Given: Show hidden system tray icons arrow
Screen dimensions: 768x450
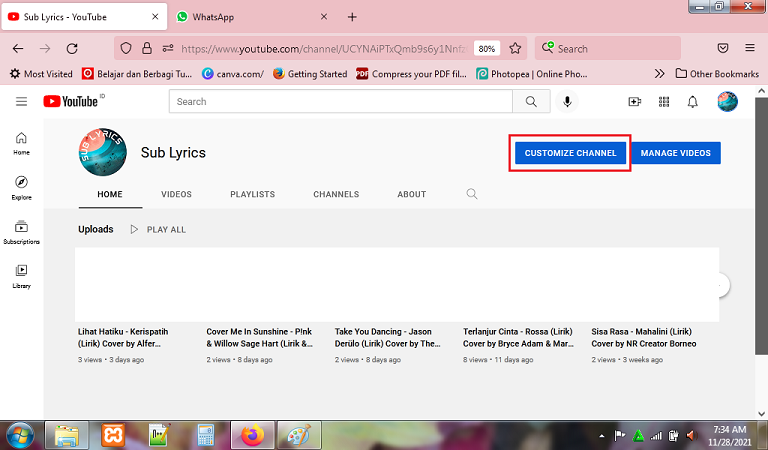Looking at the screenshot, I should 601,435.
